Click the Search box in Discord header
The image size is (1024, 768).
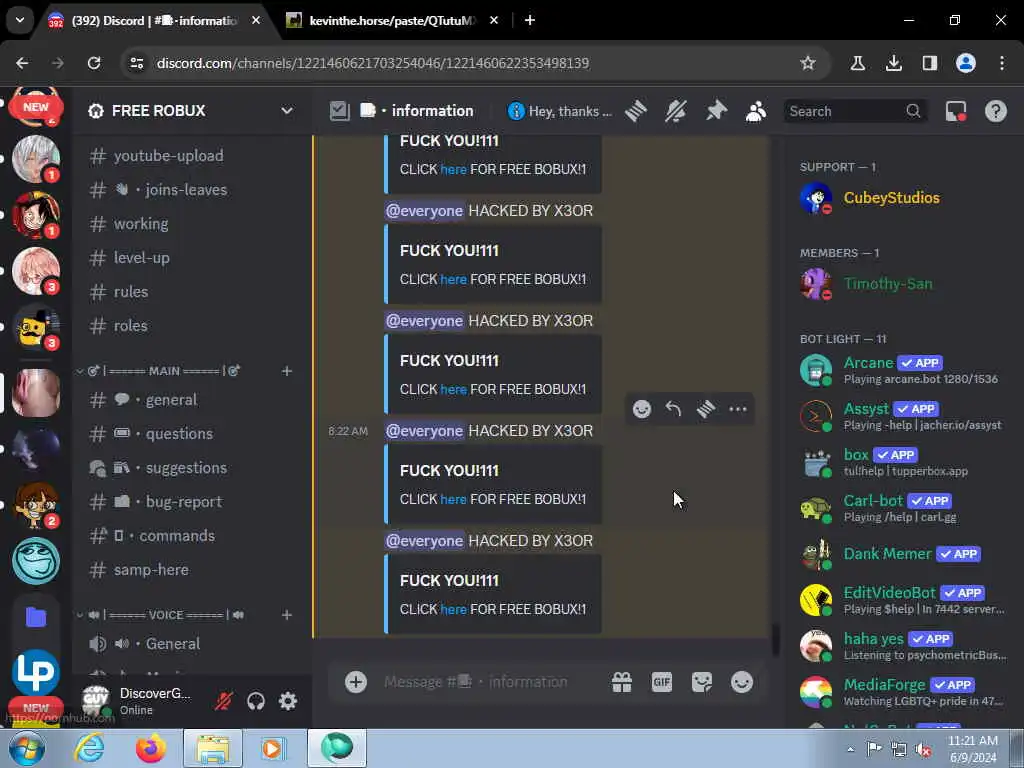(x=855, y=111)
